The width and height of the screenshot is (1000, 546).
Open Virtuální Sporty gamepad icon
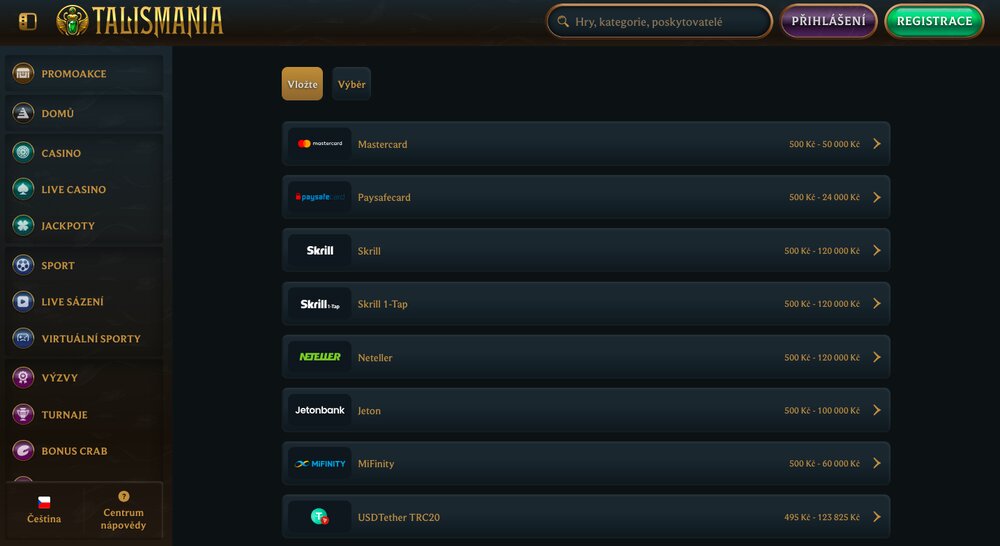click(x=23, y=338)
